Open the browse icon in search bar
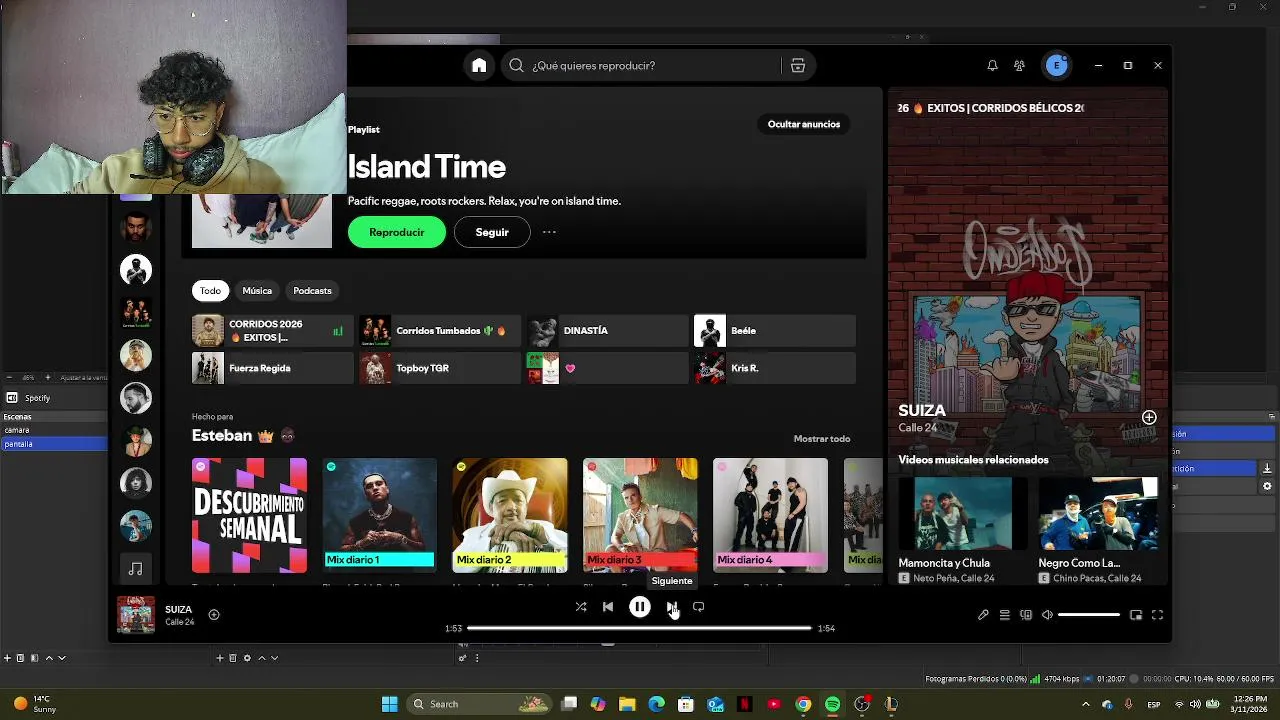Viewport: 1280px width, 720px height. tap(798, 65)
